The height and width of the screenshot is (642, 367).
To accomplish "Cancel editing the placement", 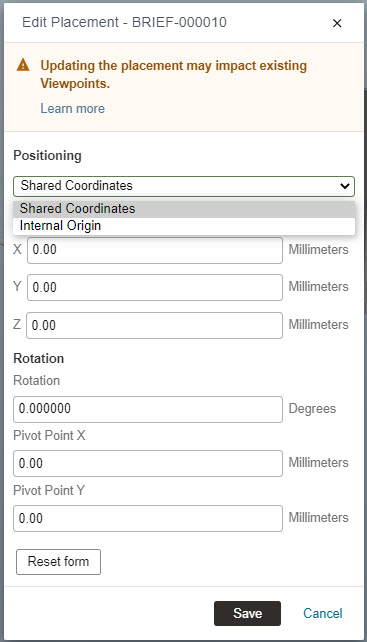I will pyautogui.click(x=323, y=613).
